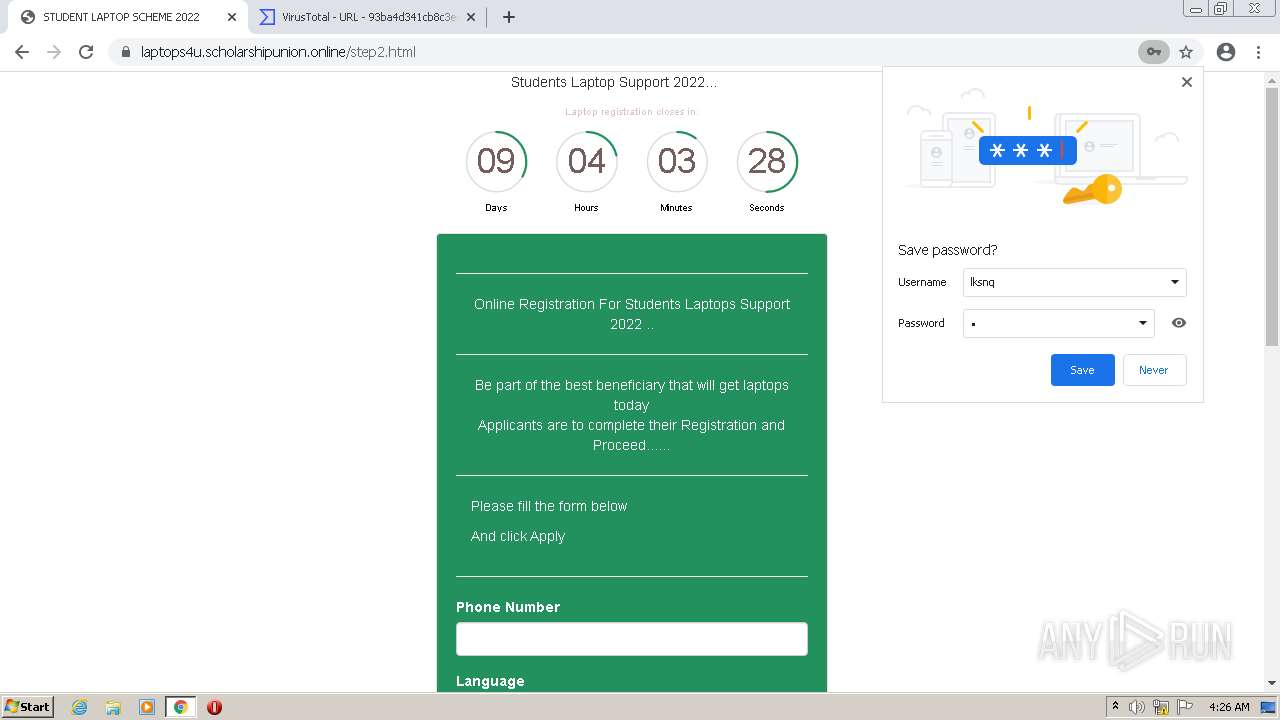1280x720 pixels.
Task: Open Windows Explorer folder taskbar icon
Action: [113, 707]
